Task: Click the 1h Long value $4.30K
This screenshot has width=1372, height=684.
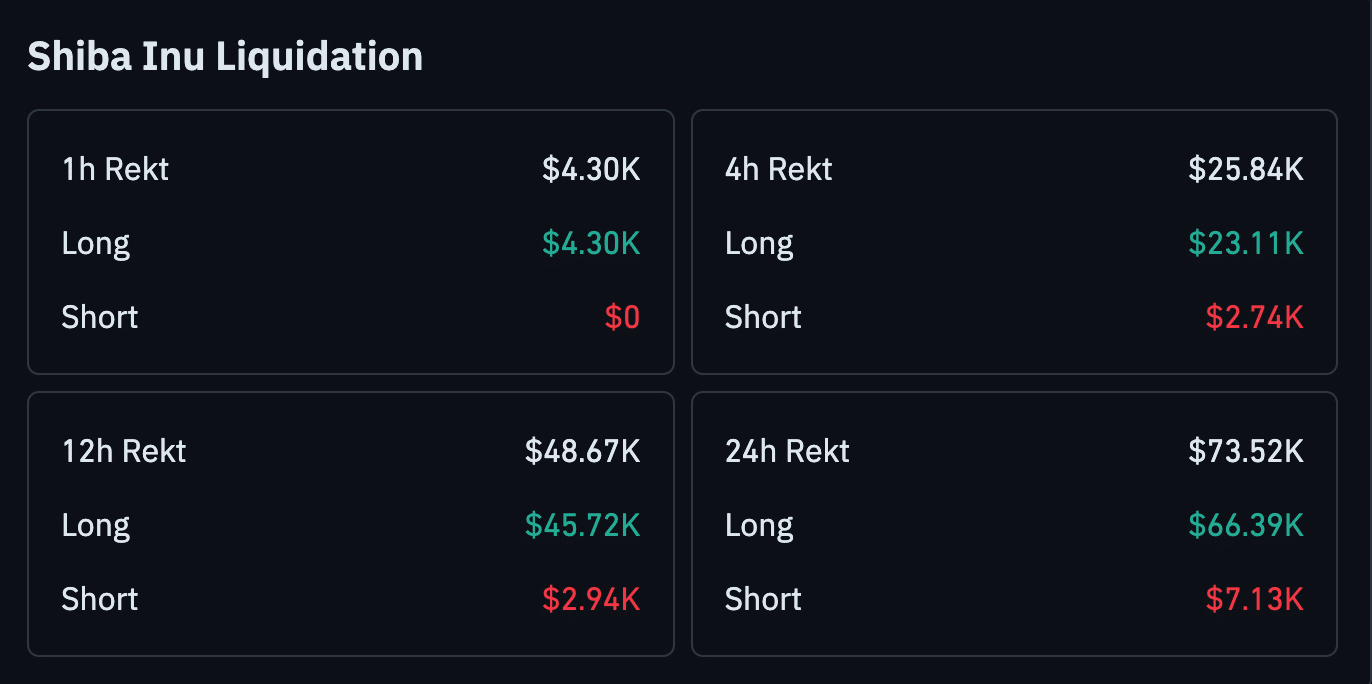Action: [x=591, y=243]
